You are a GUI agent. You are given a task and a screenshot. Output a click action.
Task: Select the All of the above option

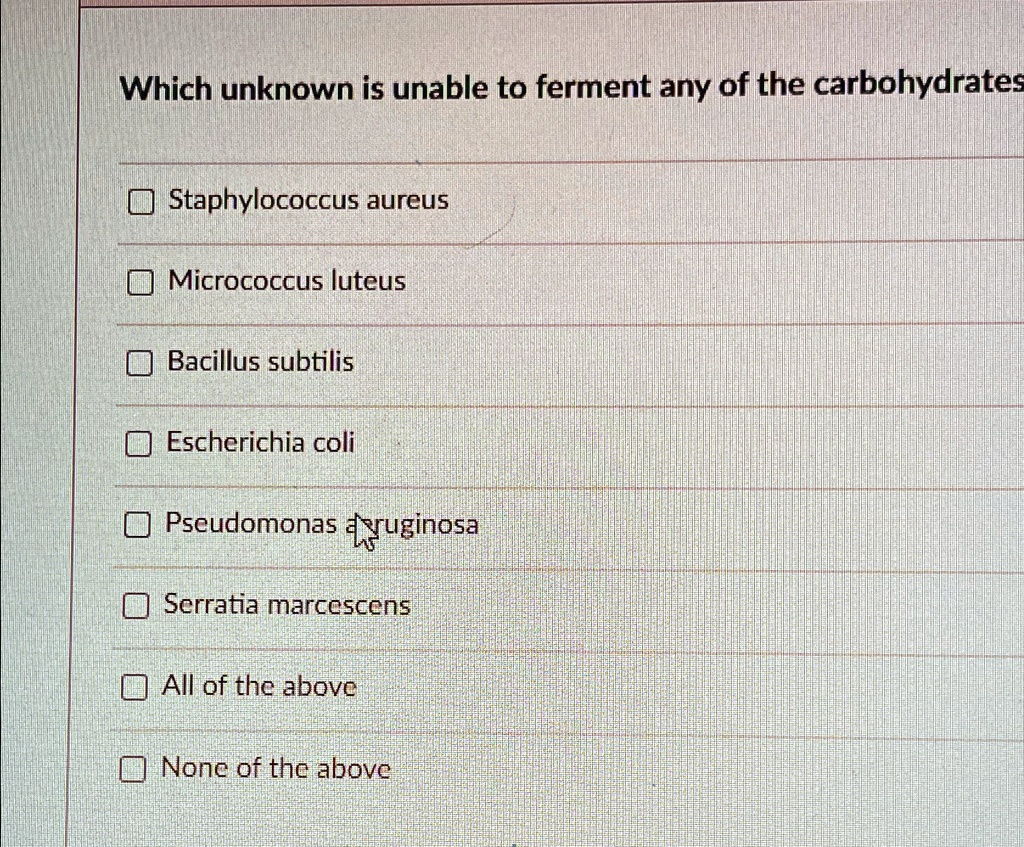[258, 686]
